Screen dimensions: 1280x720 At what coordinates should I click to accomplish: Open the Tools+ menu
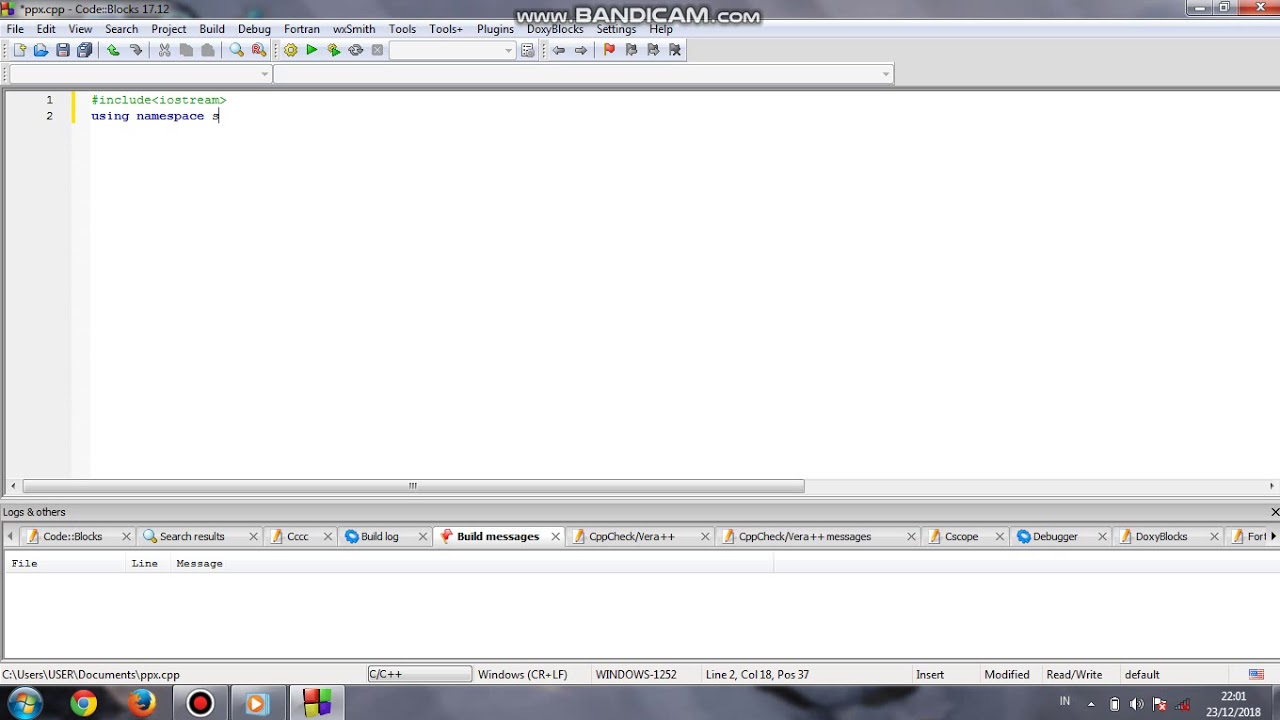446,29
